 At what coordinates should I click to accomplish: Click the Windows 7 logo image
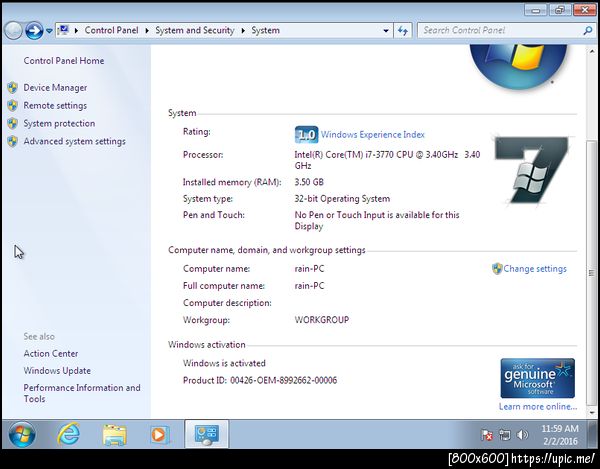pyautogui.click(x=532, y=170)
